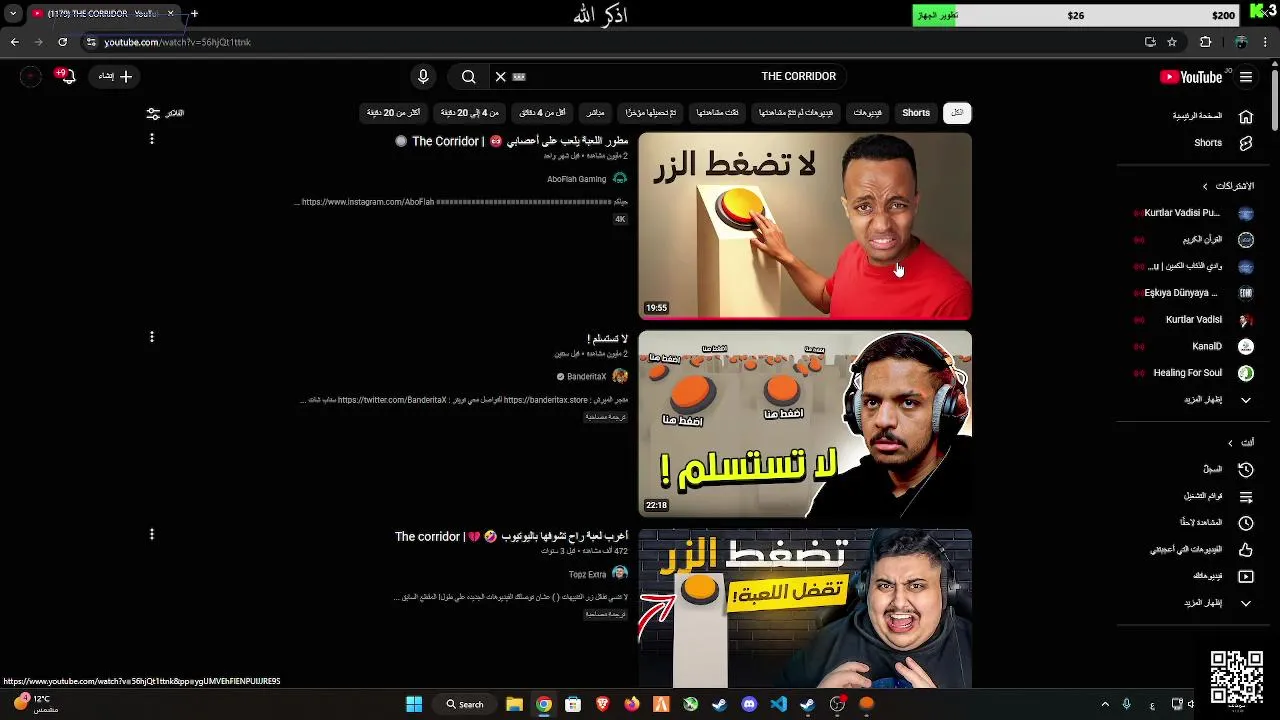Clear the search query with X
1280x720 pixels.
pos(501,76)
